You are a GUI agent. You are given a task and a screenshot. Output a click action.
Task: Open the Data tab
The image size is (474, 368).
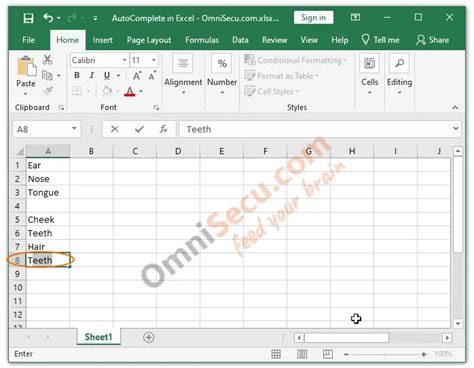(240, 40)
